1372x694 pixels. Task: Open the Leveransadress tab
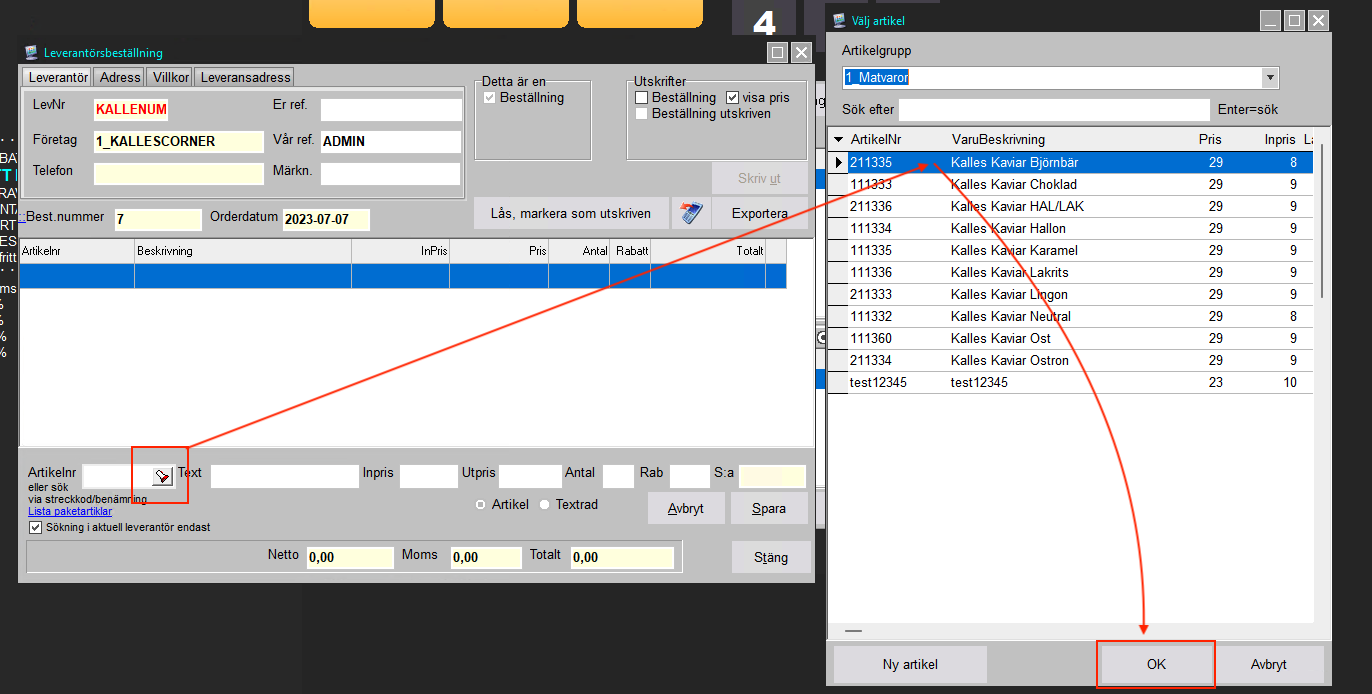244,77
